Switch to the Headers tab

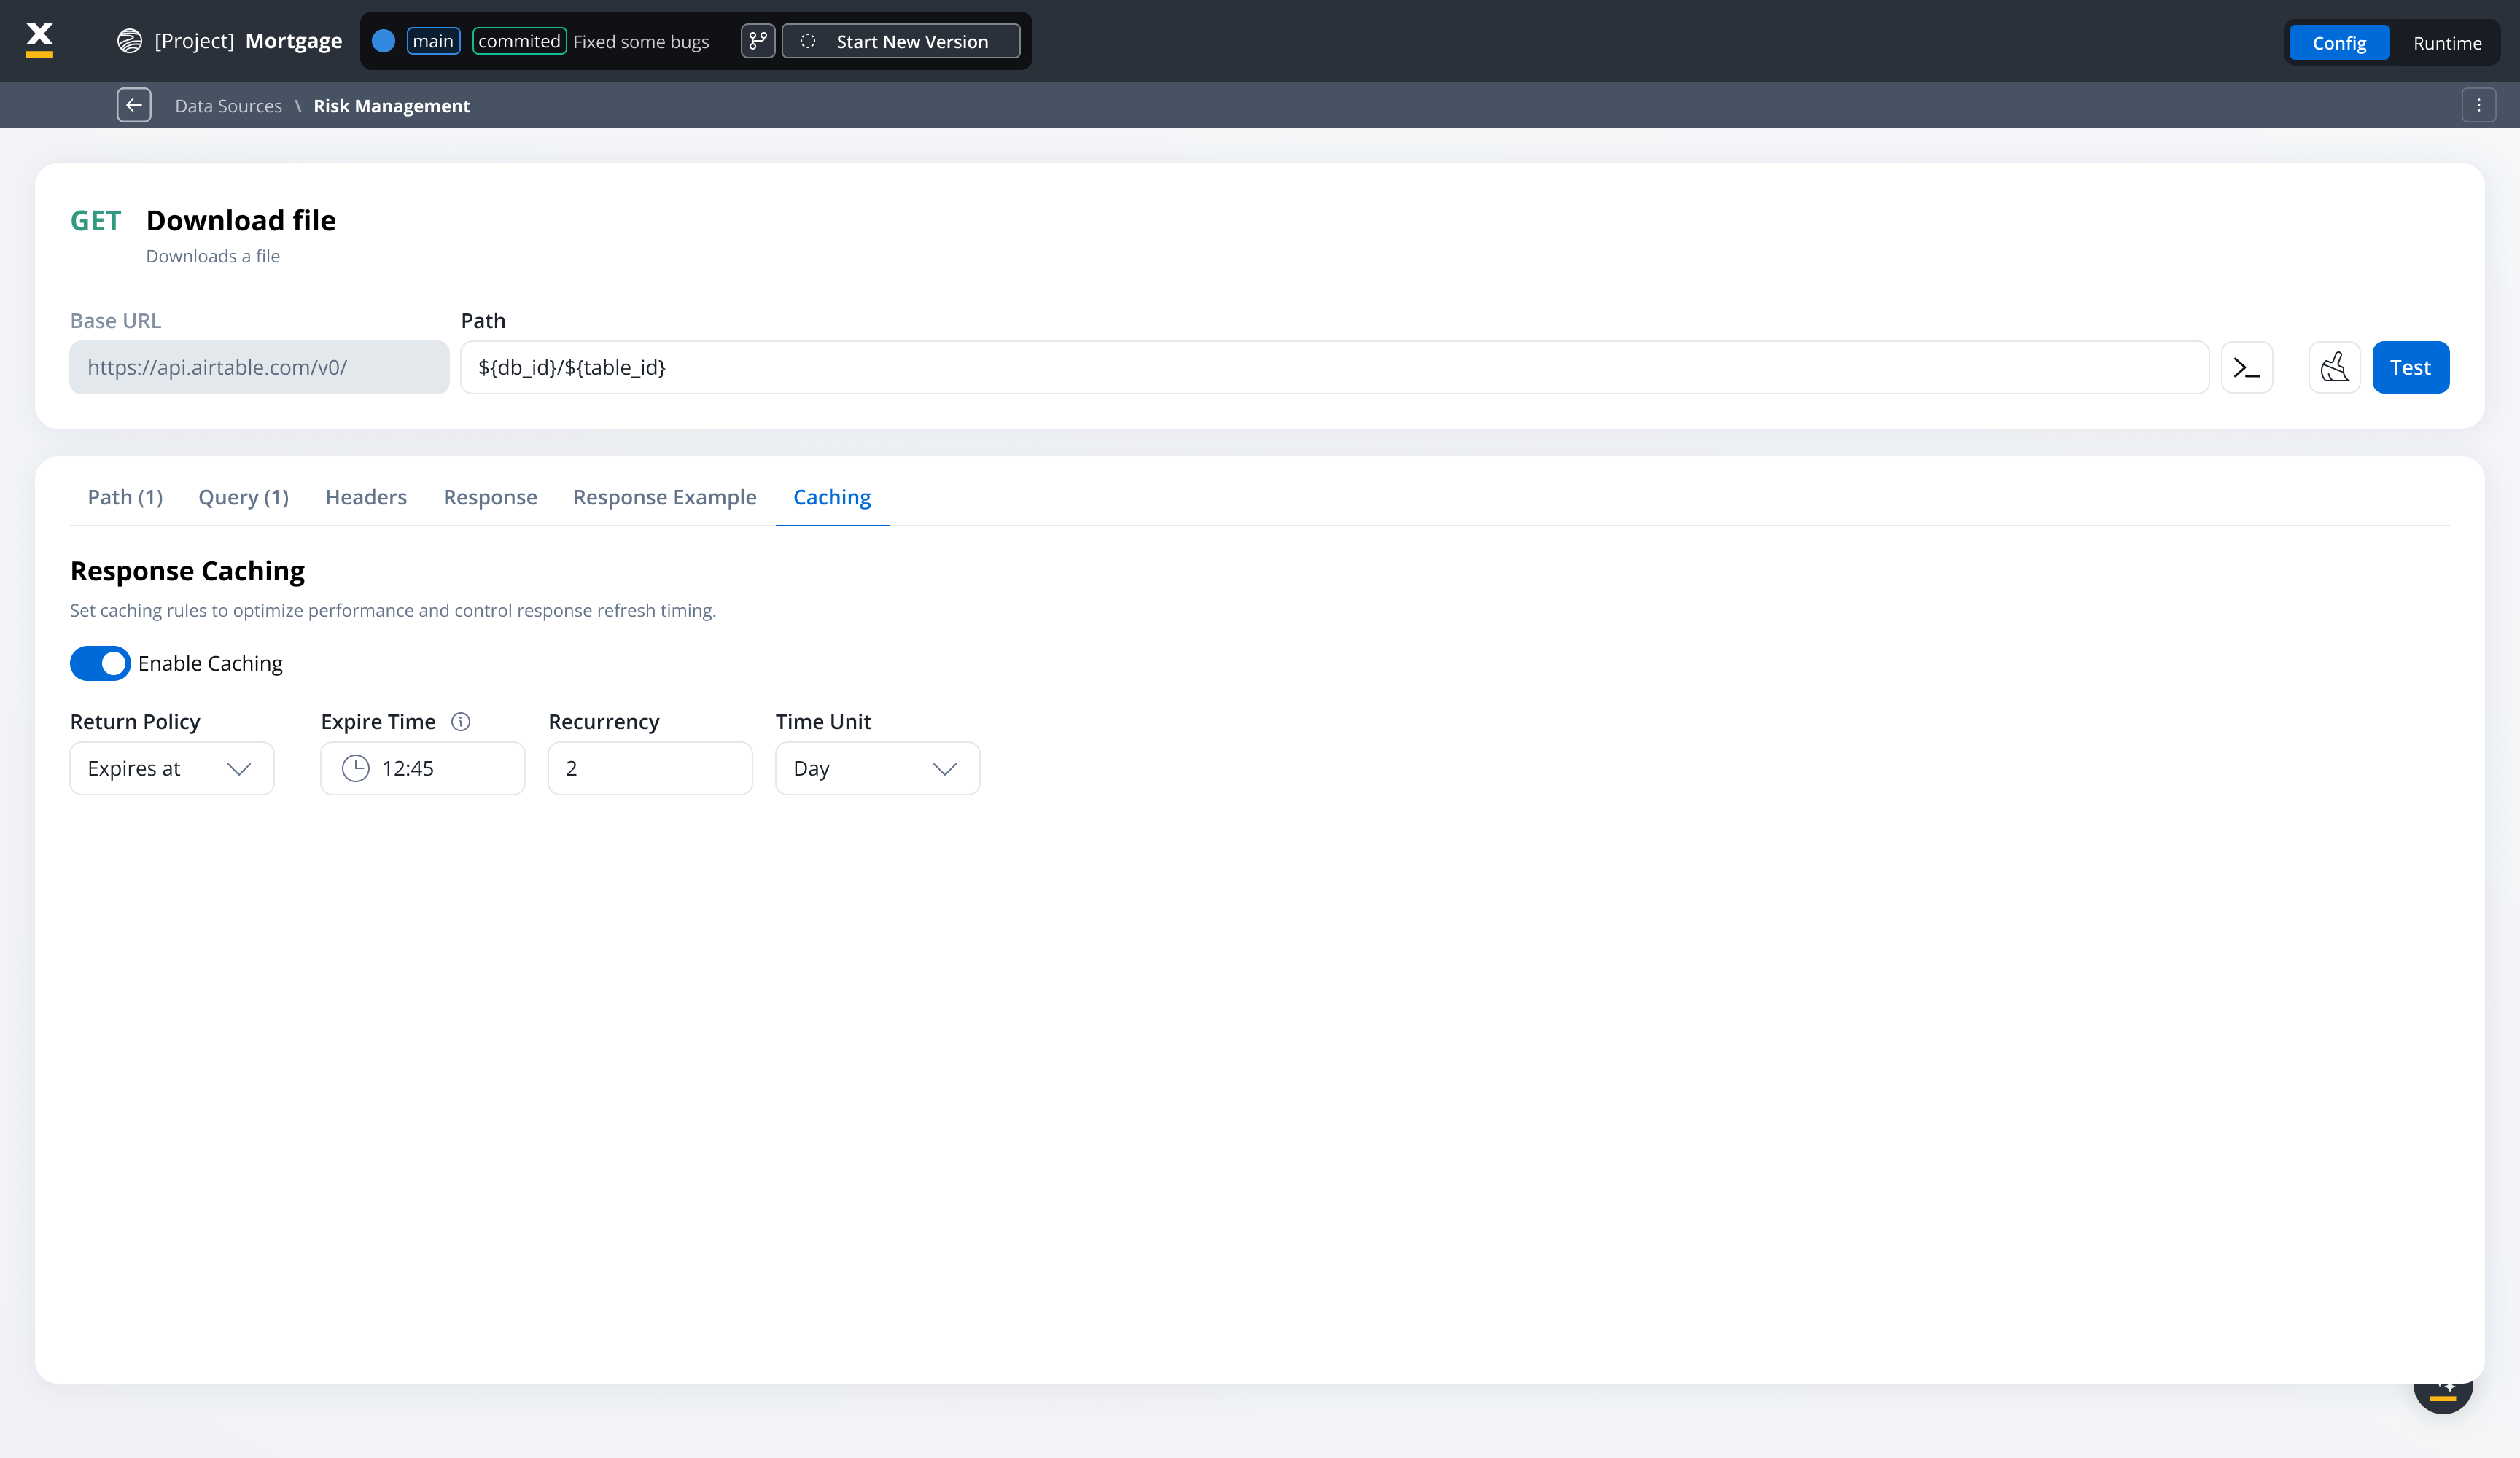(366, 497)
